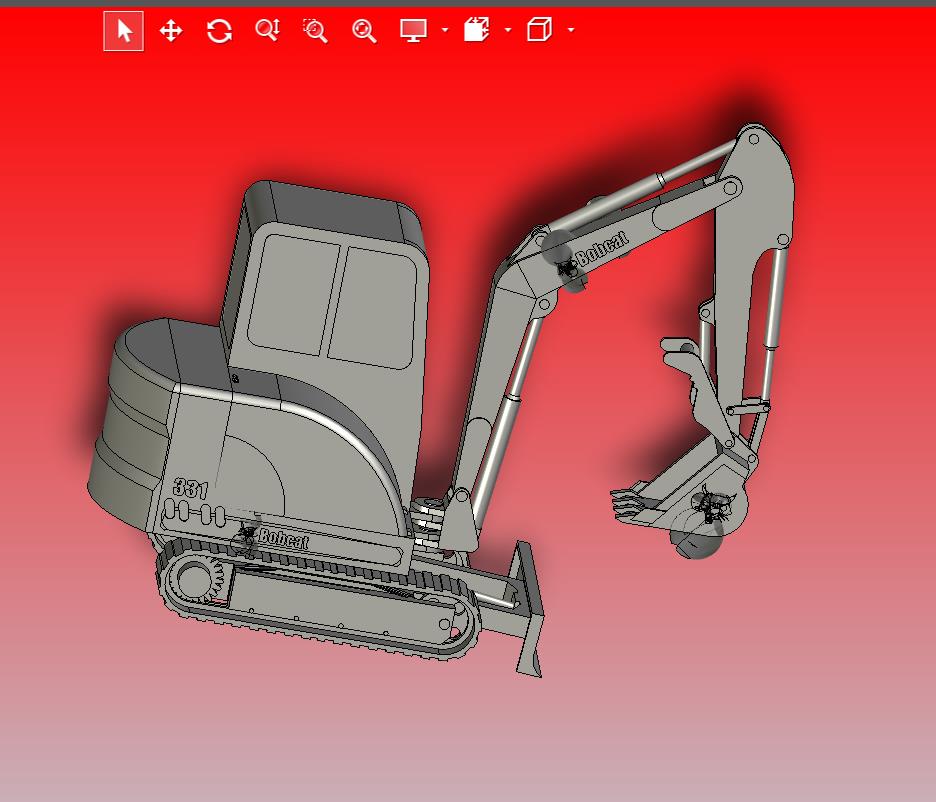Click the display monitor style icon
The image size is (936, 802).
click(413, 30)
